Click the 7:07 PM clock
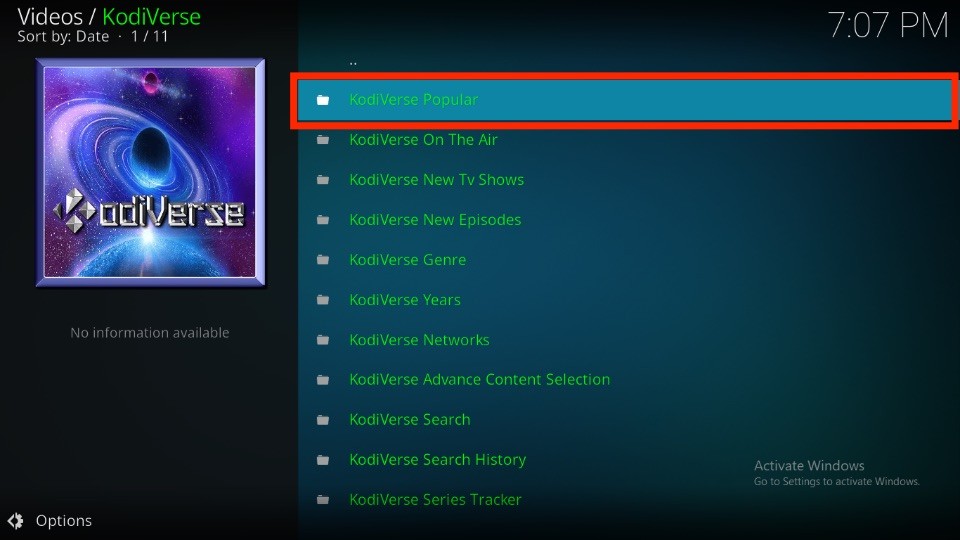960x540 pixels. [x=888, y=26]
